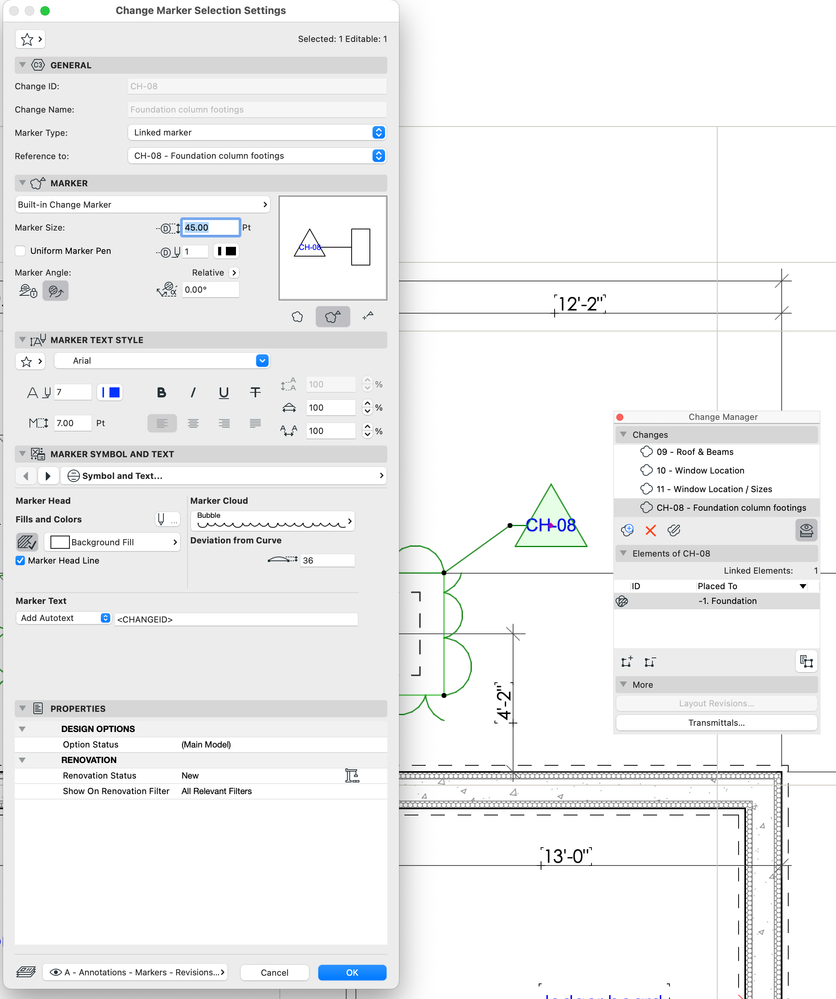Image resolution: width=836 pixels, height=999 pixels.
Task: Collapse the MARKER TEXT STYLE section
Action: (x=22, y=340)
